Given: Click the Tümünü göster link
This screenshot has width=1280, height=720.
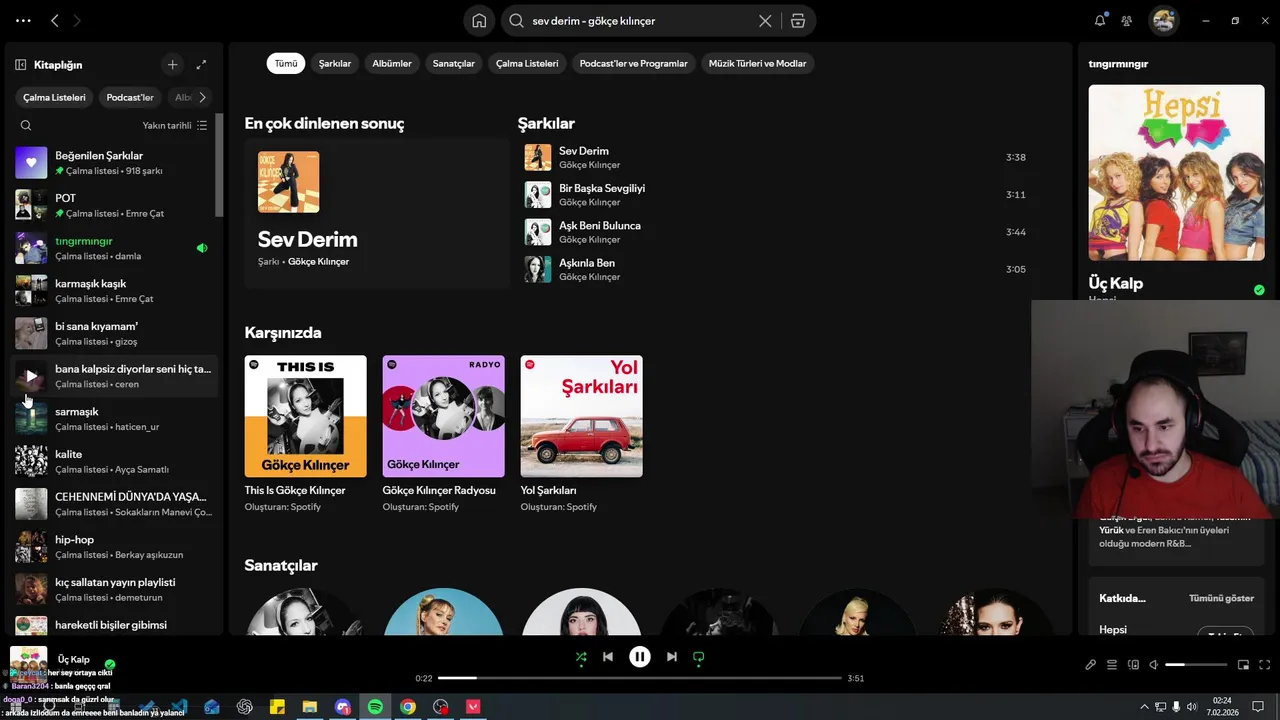Looking at the screenshot, I should coord(1221,598).
